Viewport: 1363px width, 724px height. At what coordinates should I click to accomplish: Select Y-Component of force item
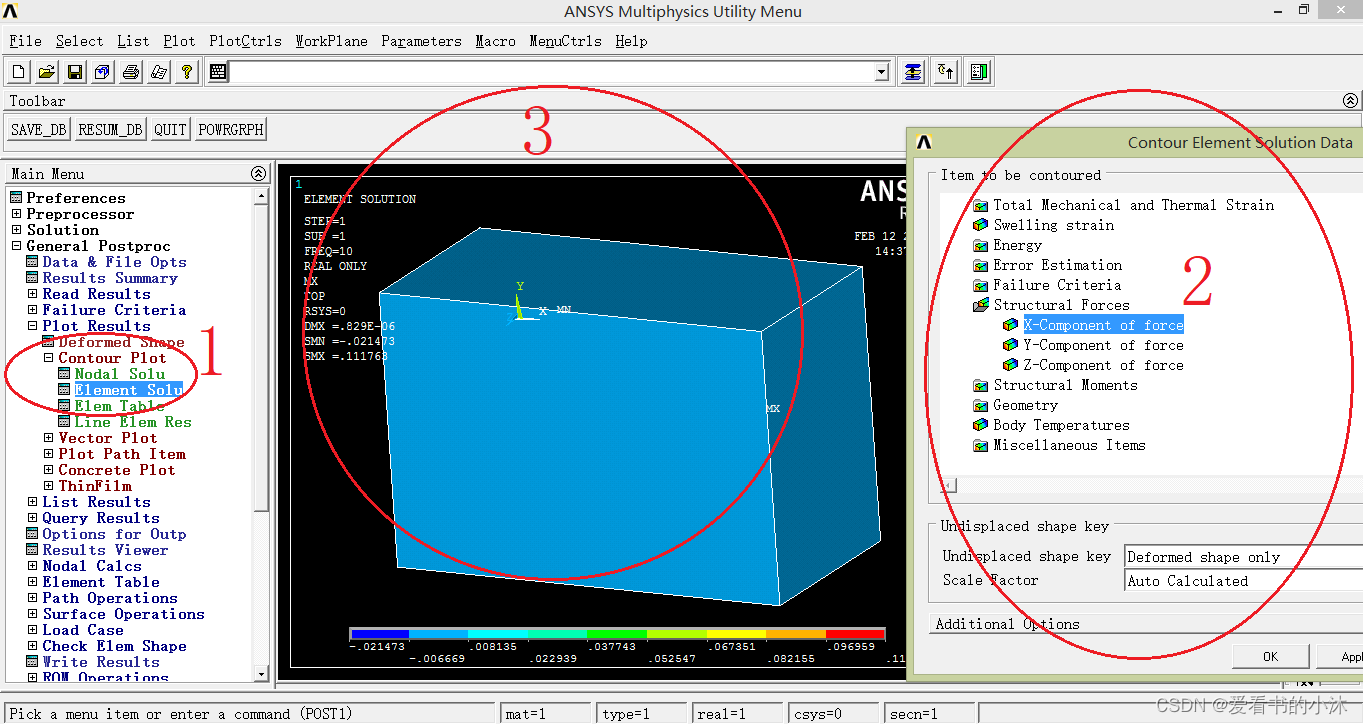[x=1102, y=345]
